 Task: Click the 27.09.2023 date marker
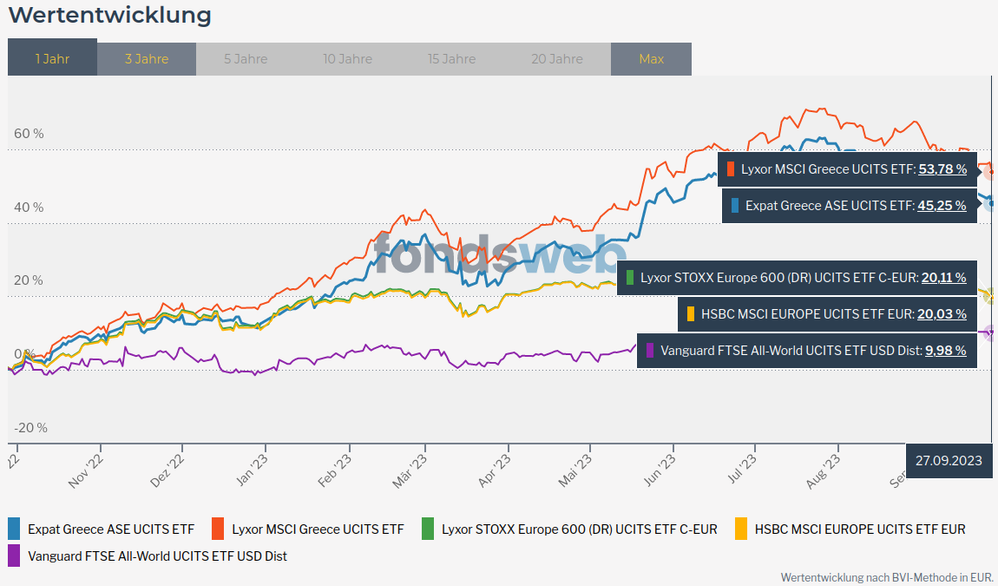pyautogui.click(x=950, y=460)
